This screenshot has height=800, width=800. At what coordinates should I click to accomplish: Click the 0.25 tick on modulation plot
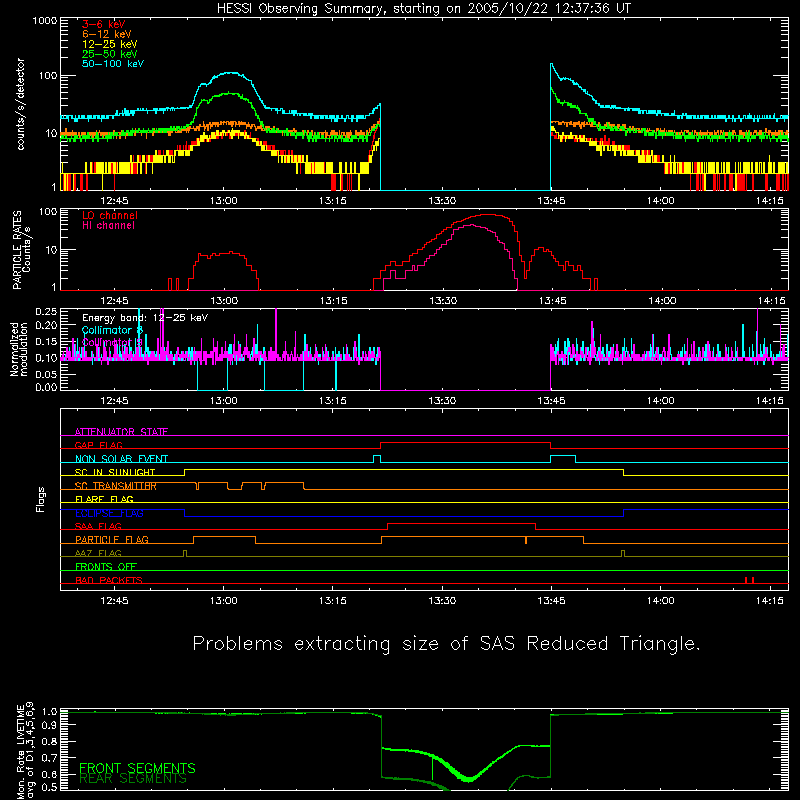(46, 311)
